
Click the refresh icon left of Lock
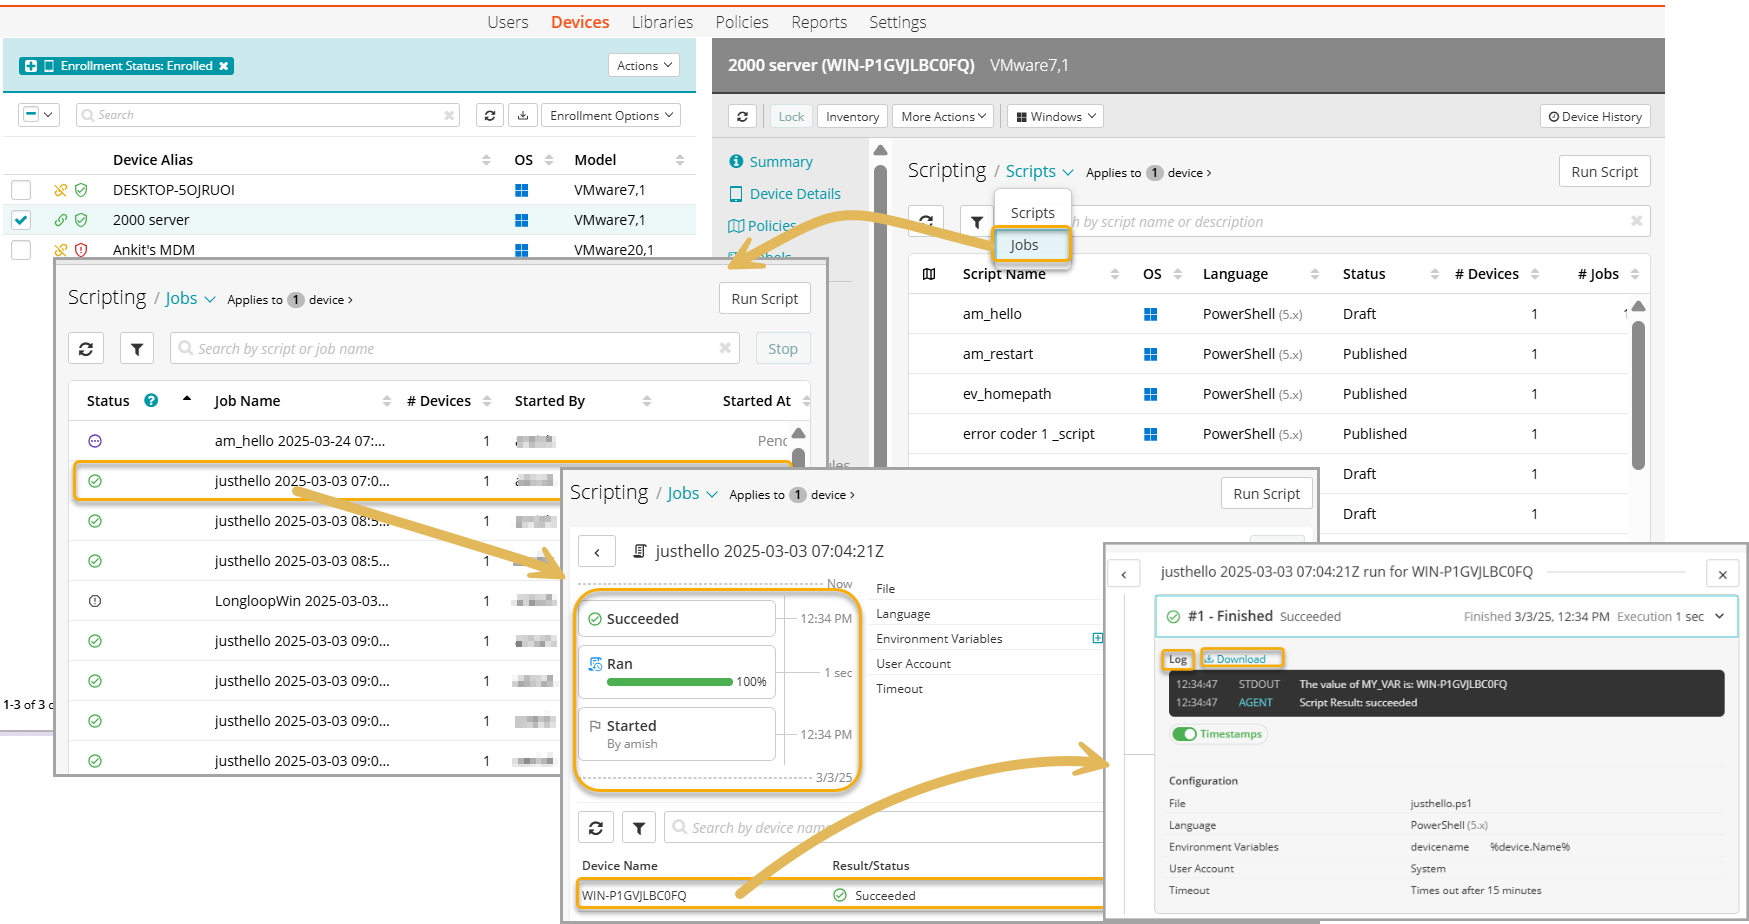point(742,117)
